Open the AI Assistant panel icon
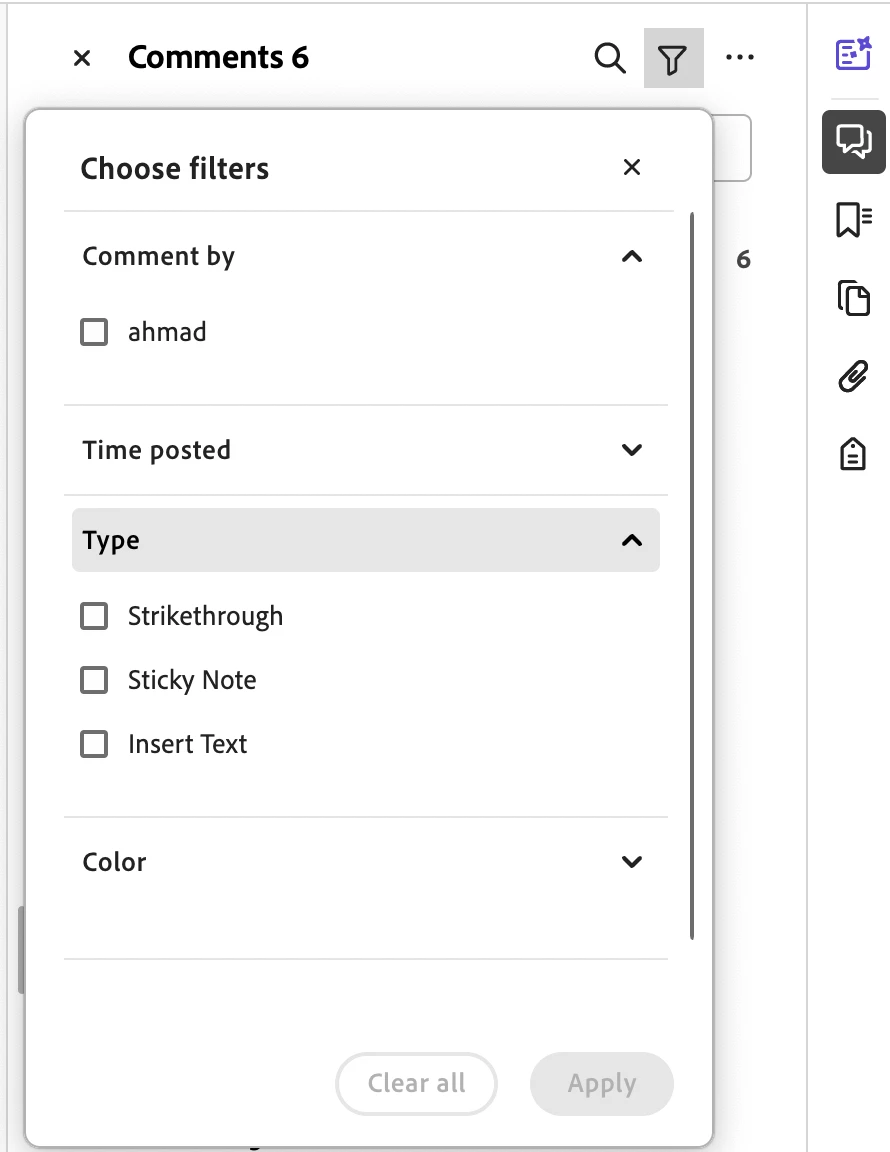This screenshot has width=890, height=1152. point(853,54)
